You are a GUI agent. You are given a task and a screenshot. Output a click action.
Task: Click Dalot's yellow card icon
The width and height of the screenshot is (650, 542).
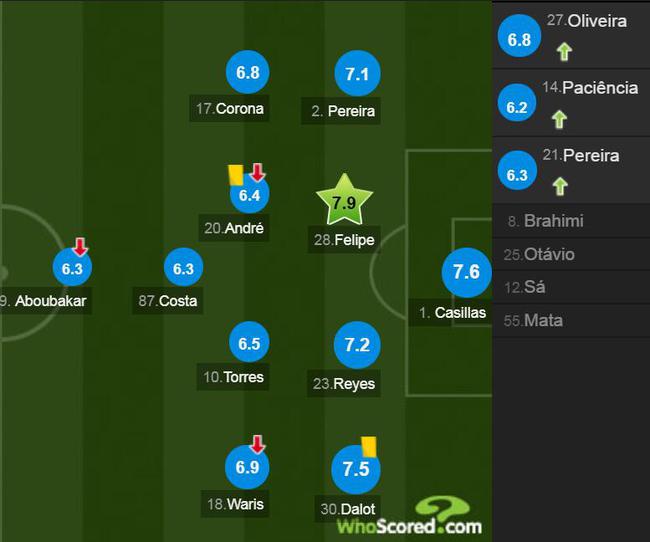click(x=369, y=447)
